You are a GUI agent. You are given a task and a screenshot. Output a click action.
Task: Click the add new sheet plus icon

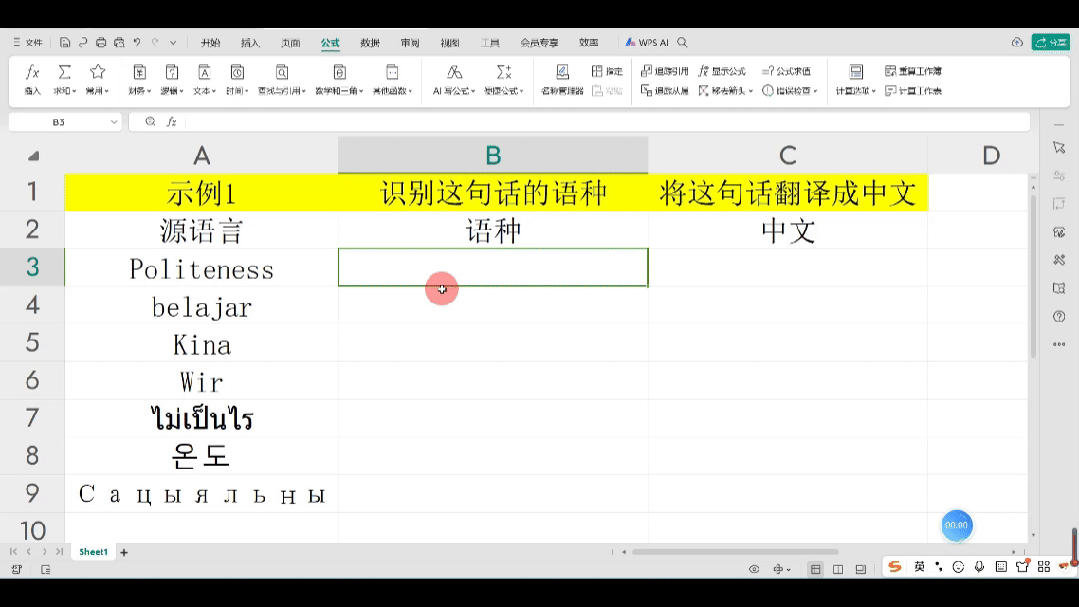(124, 552)
